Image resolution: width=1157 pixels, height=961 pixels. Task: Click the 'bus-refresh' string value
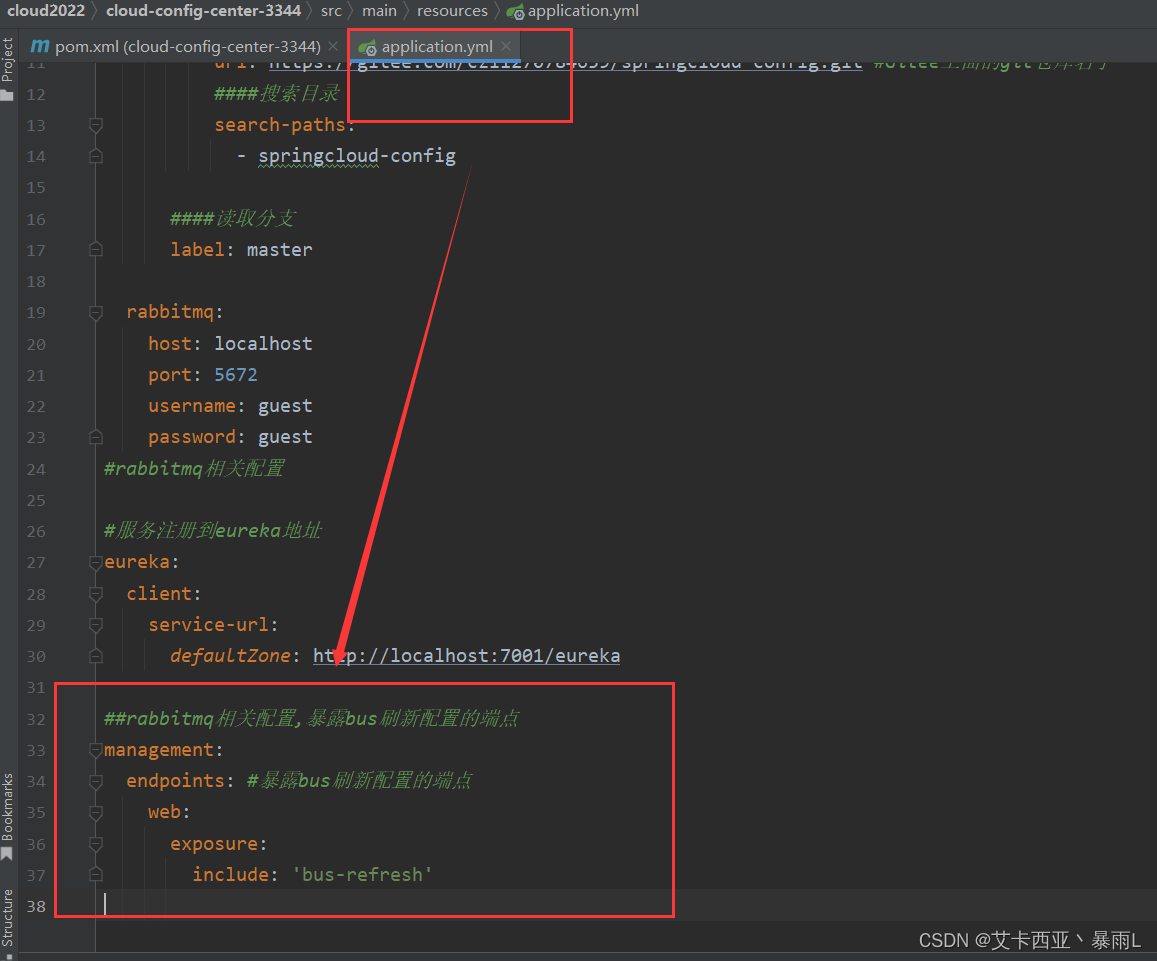click(362, 875)
